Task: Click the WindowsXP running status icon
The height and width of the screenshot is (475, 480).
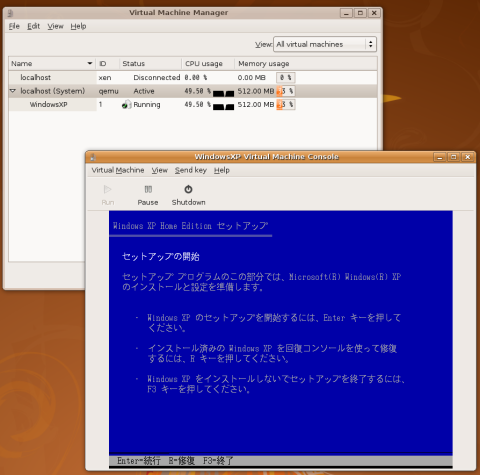Action: (x=126, y=104)
